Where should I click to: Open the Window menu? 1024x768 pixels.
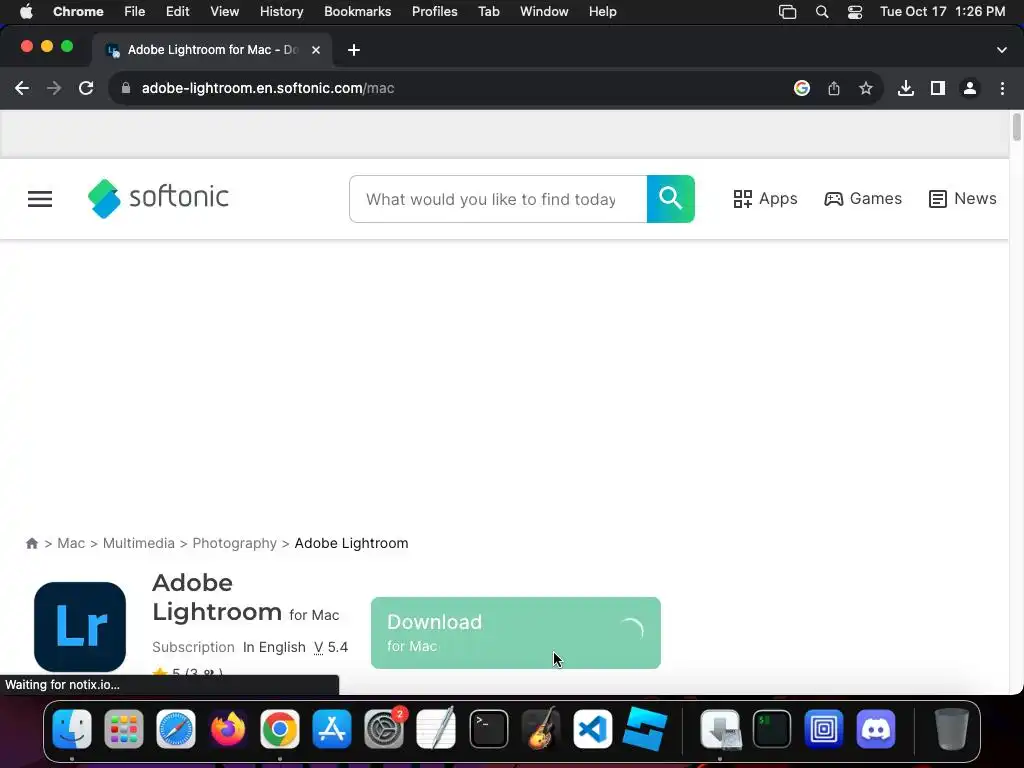544,12
